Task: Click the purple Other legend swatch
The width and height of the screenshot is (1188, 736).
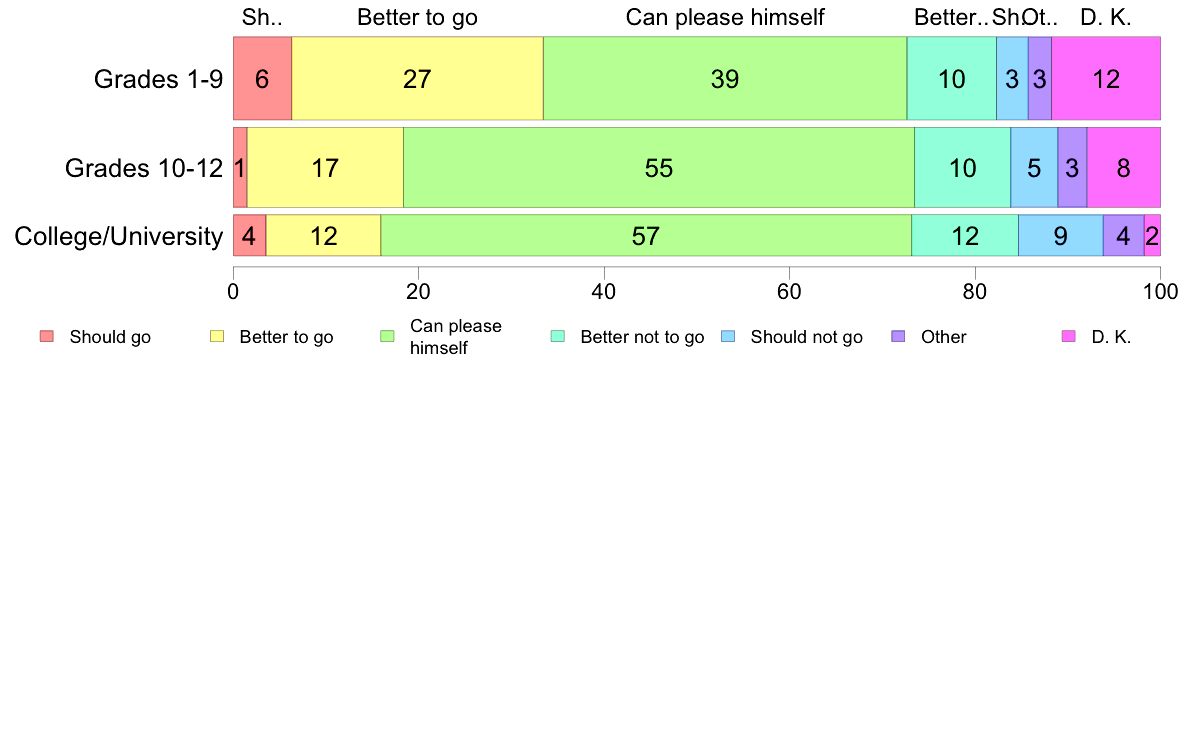Action: tap(899, 337)
